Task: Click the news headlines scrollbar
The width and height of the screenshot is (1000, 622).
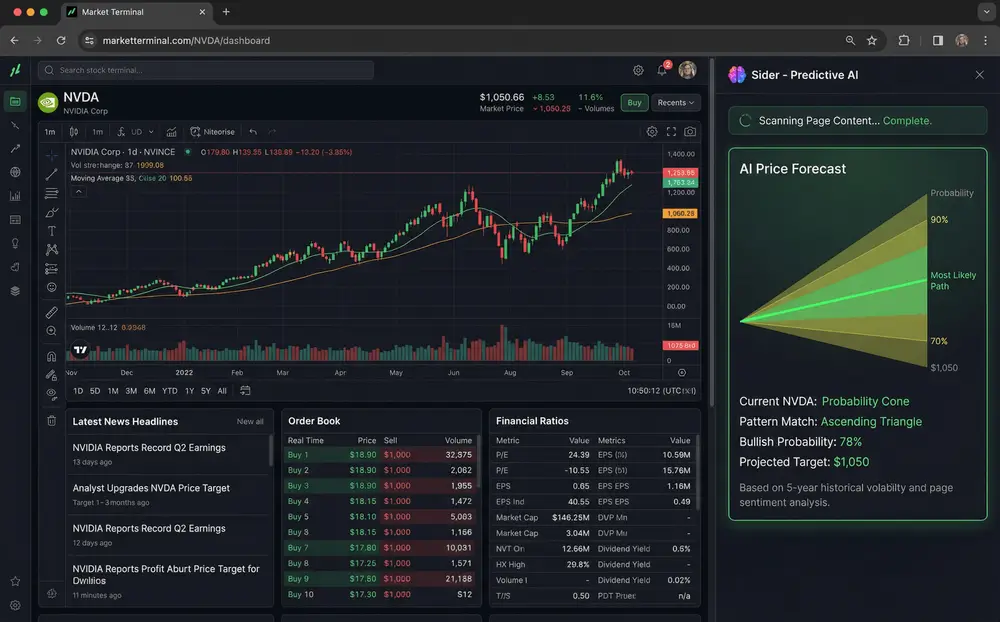Action: [271, 450]
